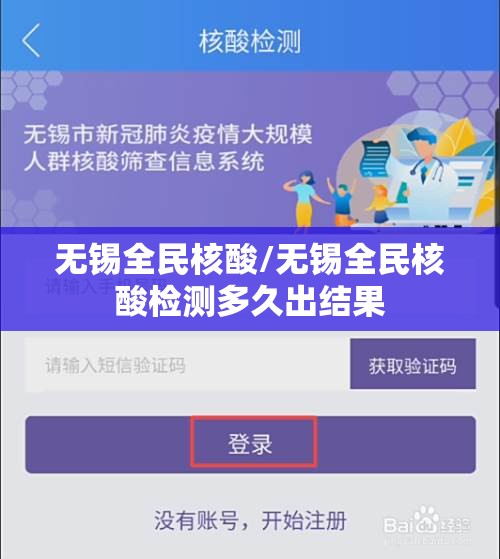Open 没有账号，开始注册 registration link
The image size is (500, 559).
[250, 520]
